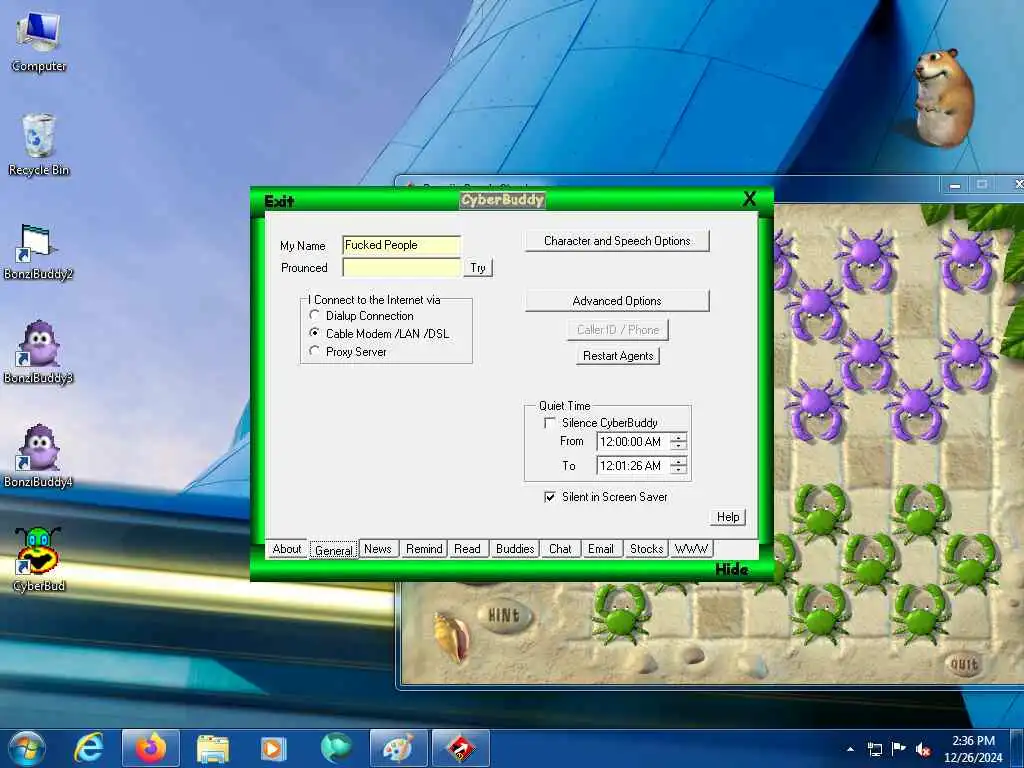
Task: Toggle Silent in Screen Saver checkbox
Action: pyautogui.click(x=550, y=497)
